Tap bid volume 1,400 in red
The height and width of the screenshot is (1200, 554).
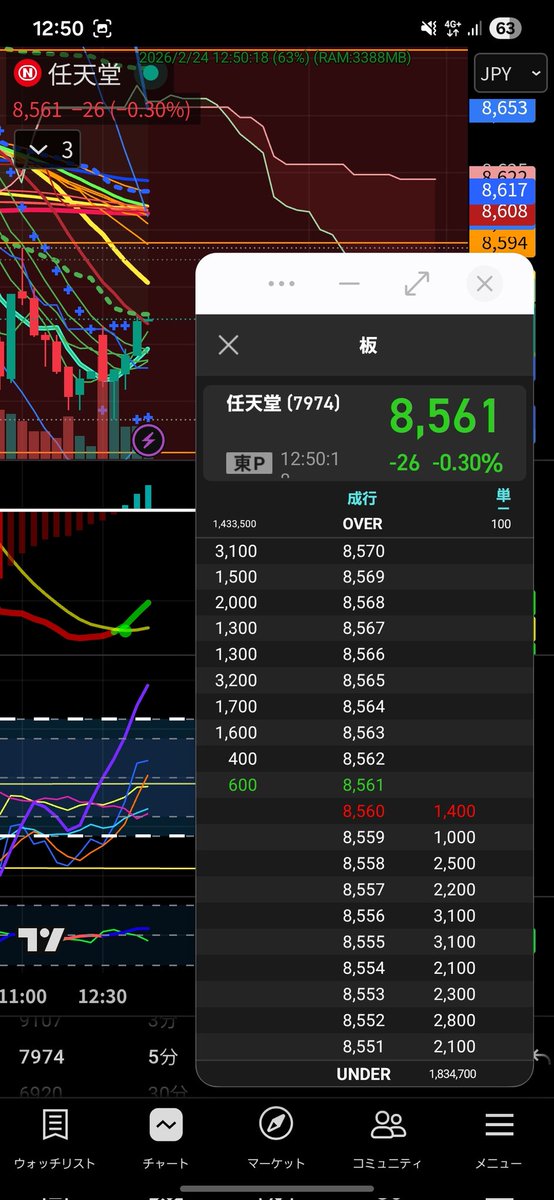pos(454,811)
